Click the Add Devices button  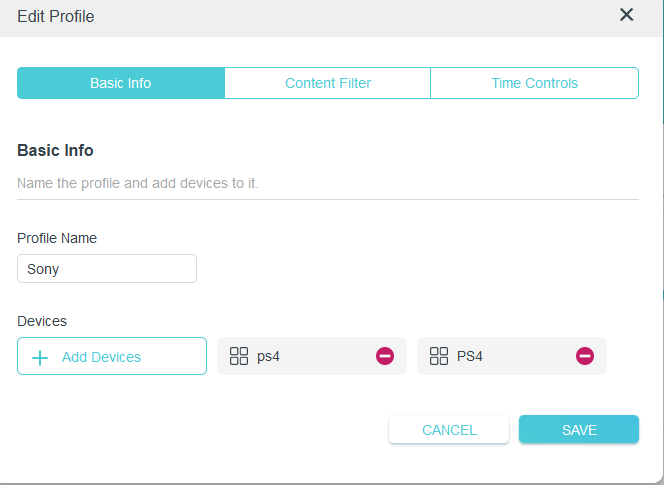[112, 356]
